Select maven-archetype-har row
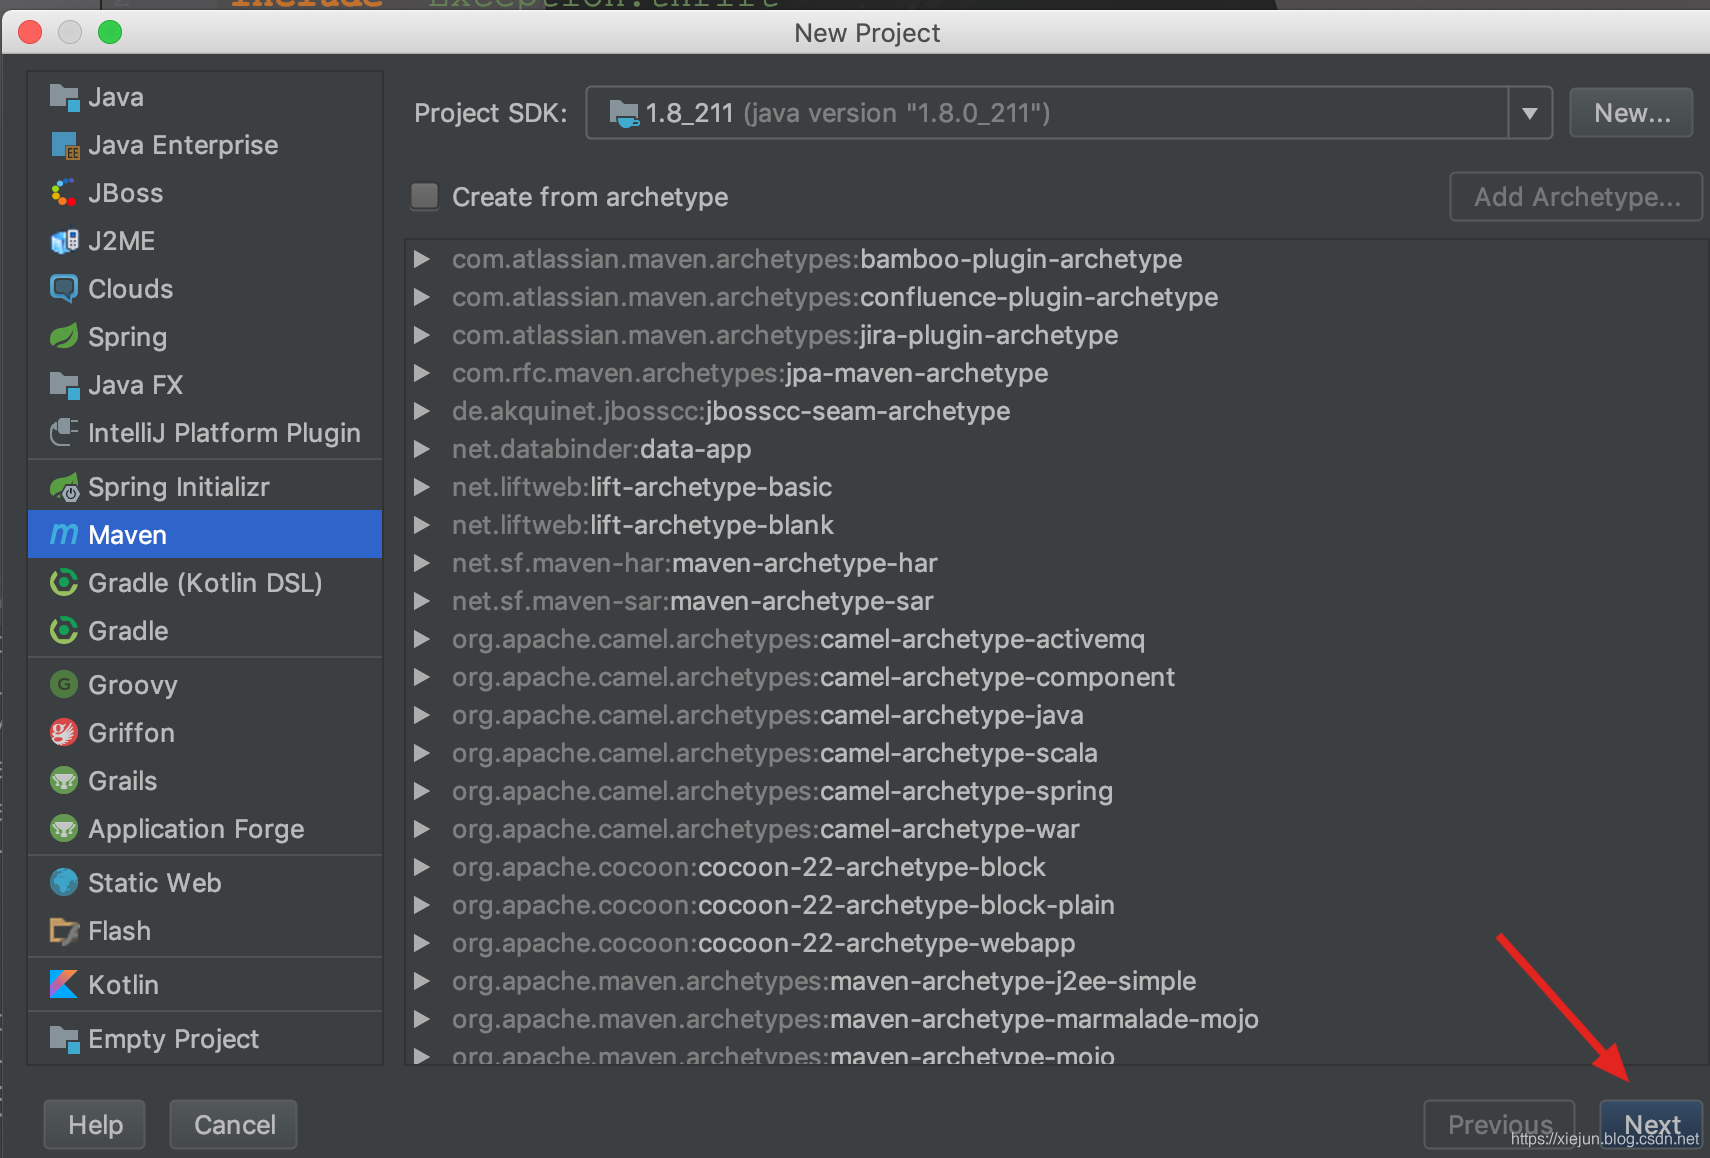Image resolution: width=1710 pixels, height=1158 pixels. coord(1056,563)
